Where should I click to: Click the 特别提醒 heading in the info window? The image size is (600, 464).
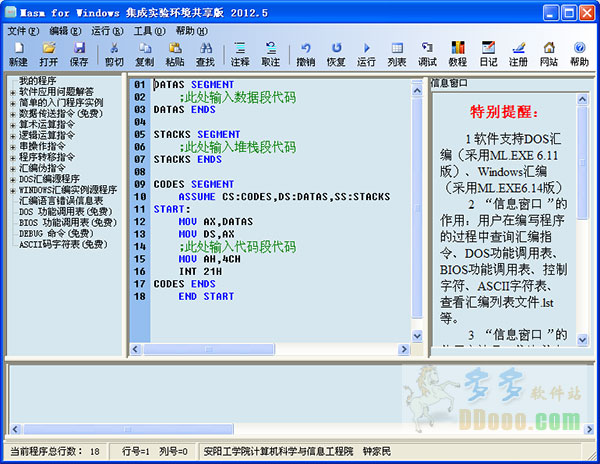pos(504,112)
